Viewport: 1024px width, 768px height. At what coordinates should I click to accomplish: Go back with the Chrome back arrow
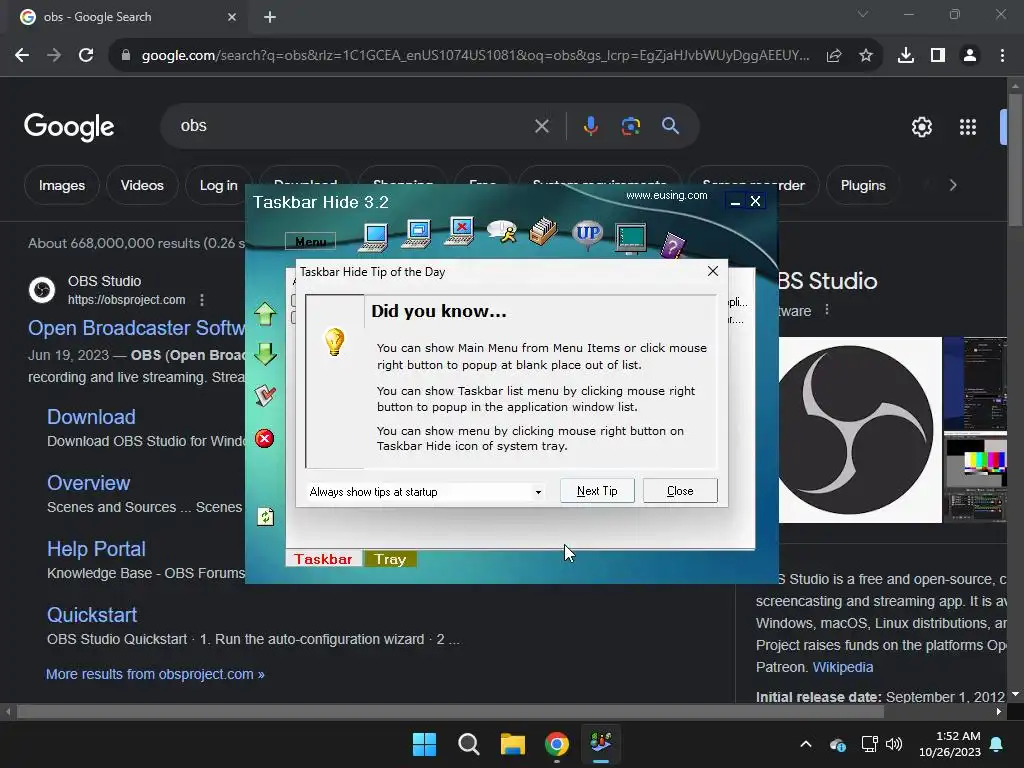[22, 56]
